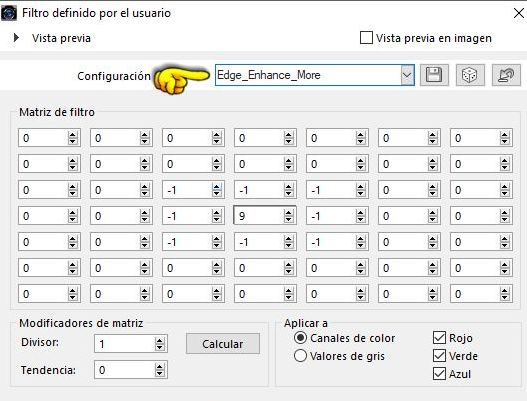Select the Valores de gris radio button
The image size is (527, 401).
pos(300,356)
